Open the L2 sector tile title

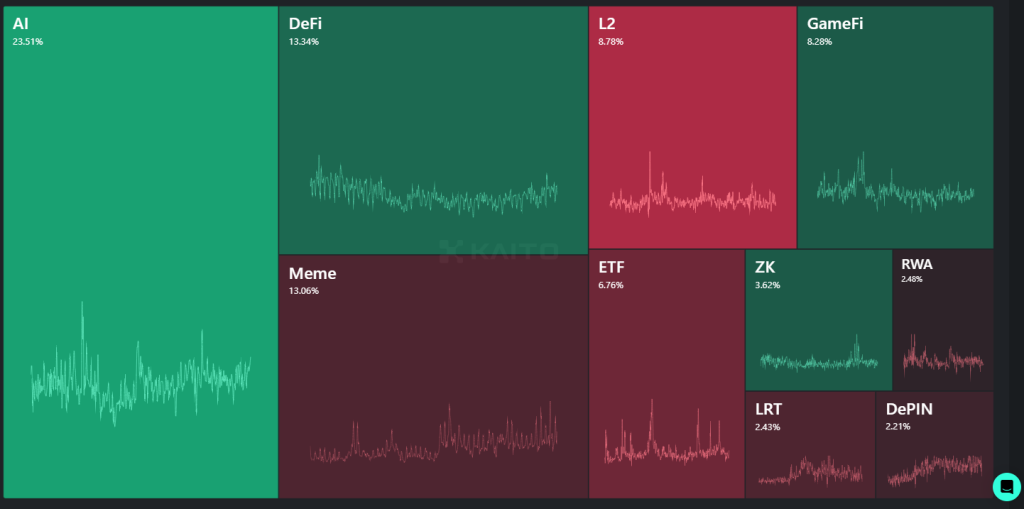pos(607,23)
